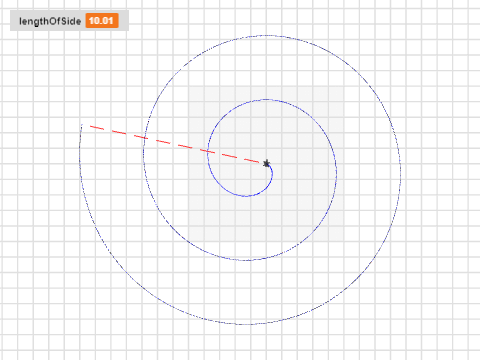The width and height of the screenshot is (480, 360).
Task: Click the star sprite at spiral center
Action: click(x=266, y=163)
